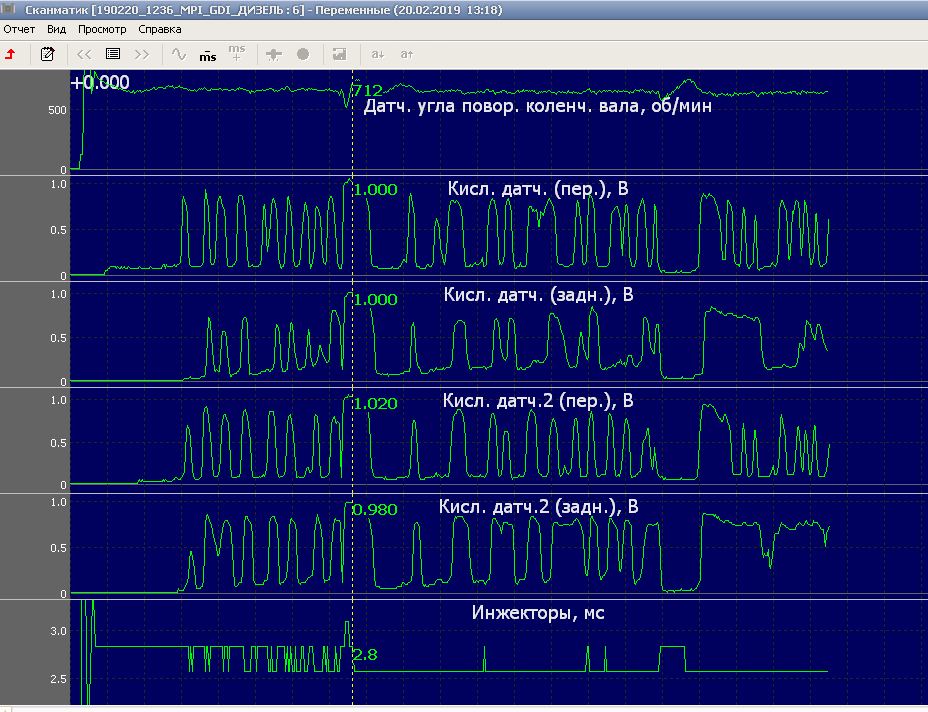Click the Инжекторы, мс graph label

click(537, 613)
